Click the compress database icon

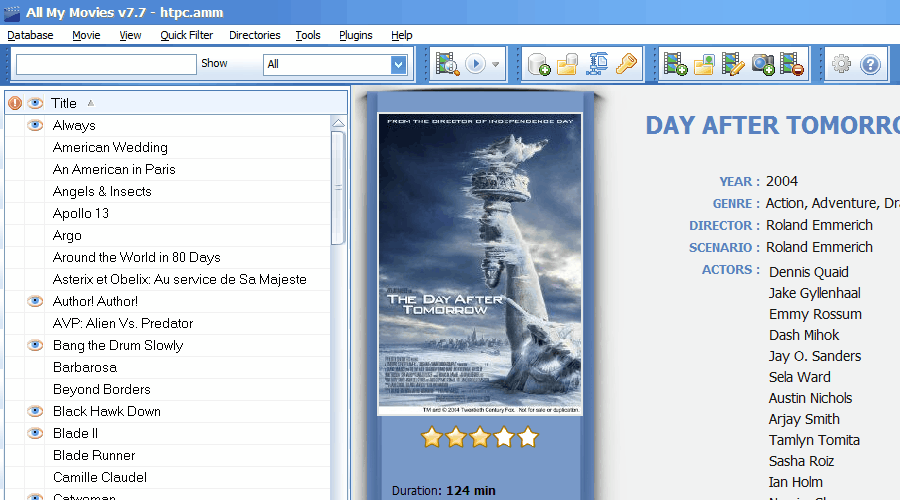597,64
